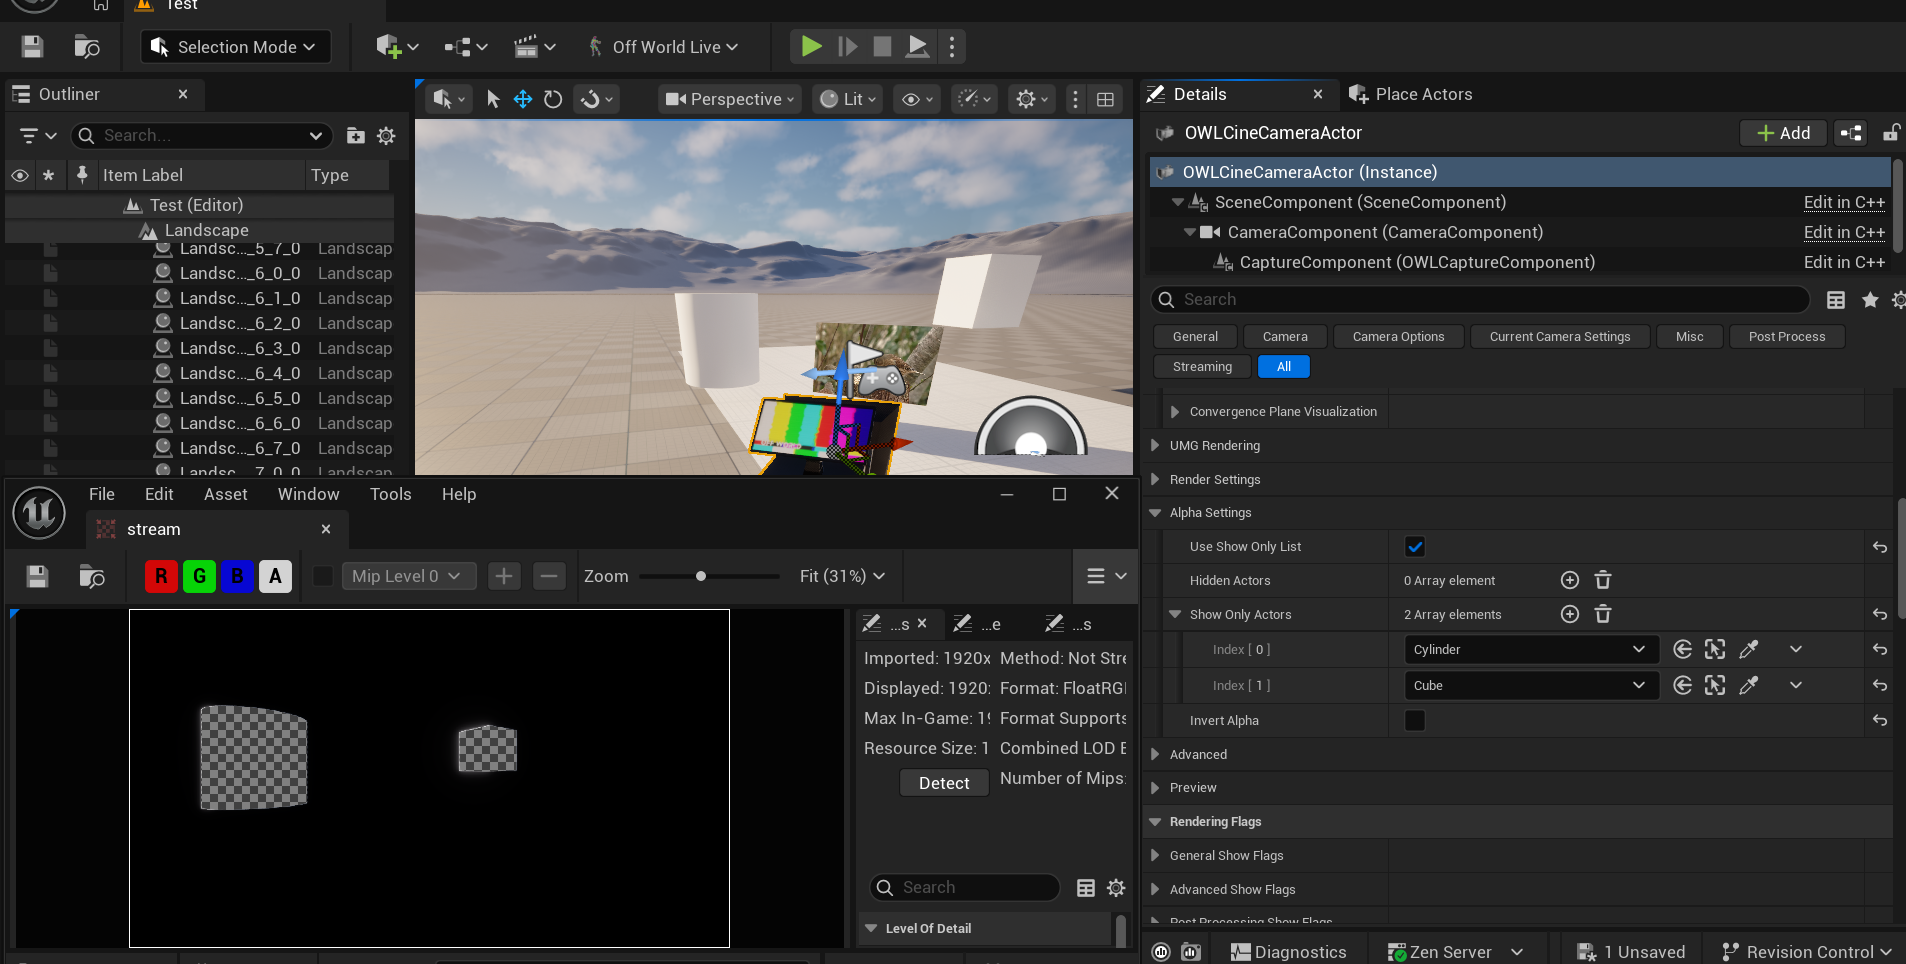Click the Detect button
Image resolution: width=1906 pixels, height=964 pixels.
coord(944,783)
